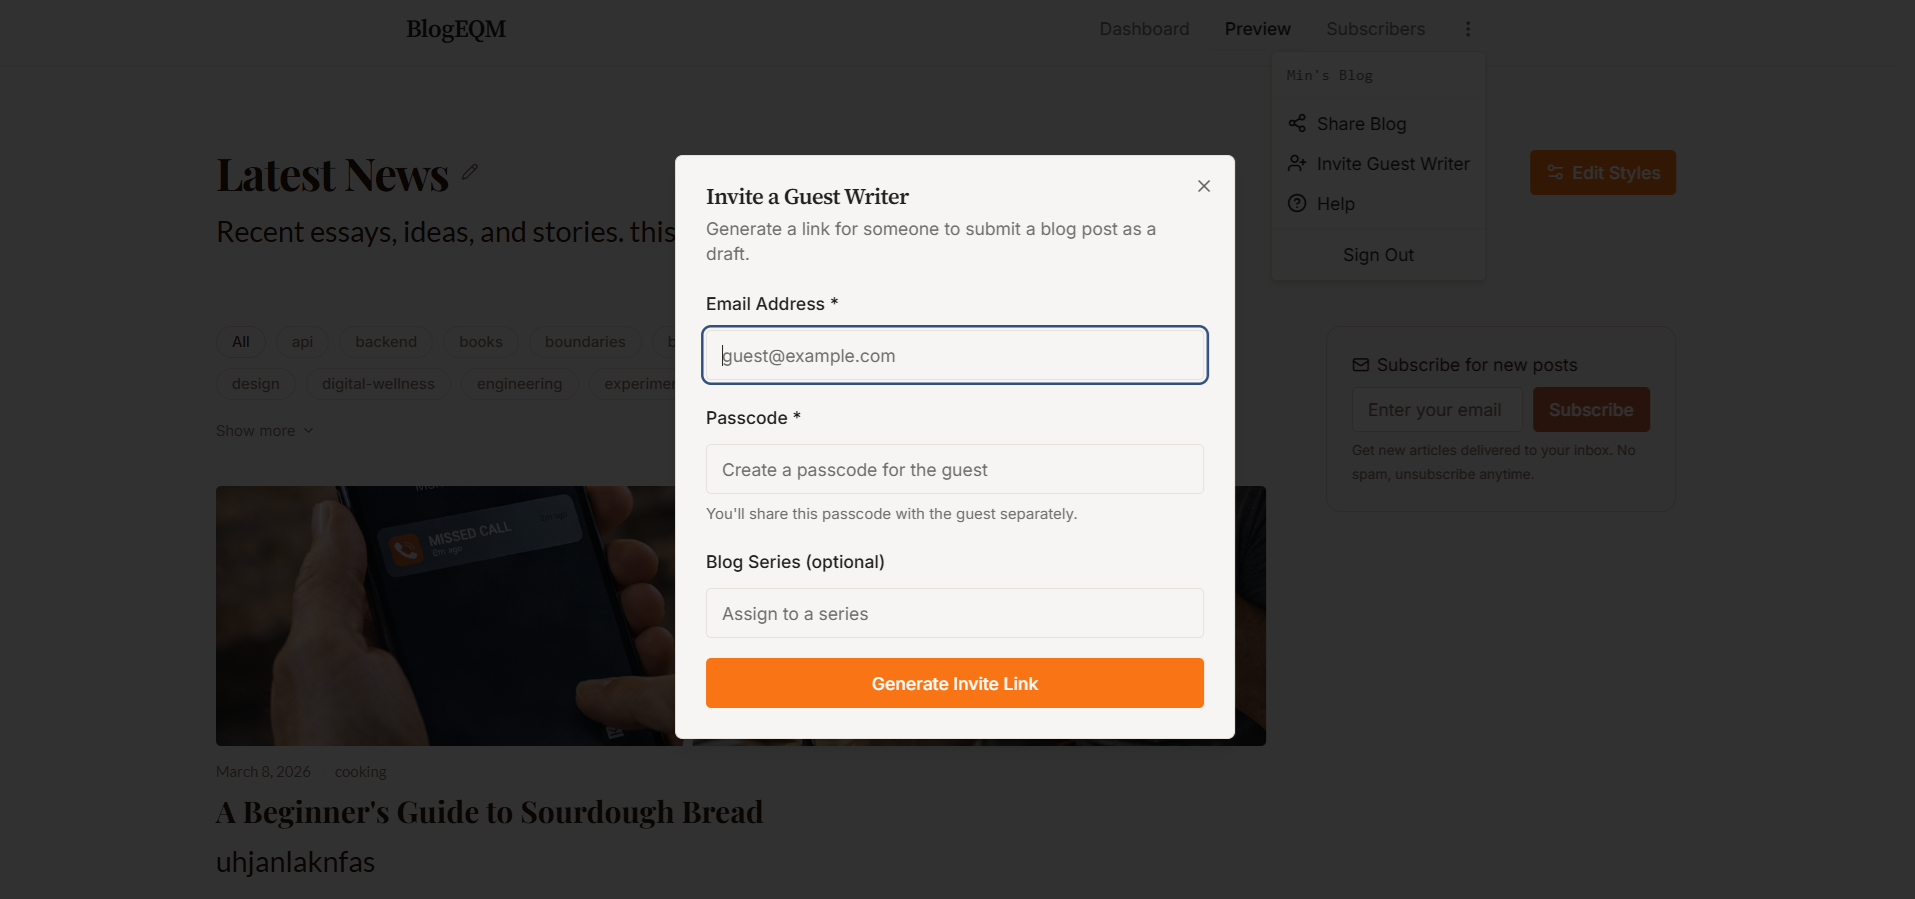Select Share Blog from the menu
The height and width of the screenshot is (899, 1915).
click(x=1378, y=124)
